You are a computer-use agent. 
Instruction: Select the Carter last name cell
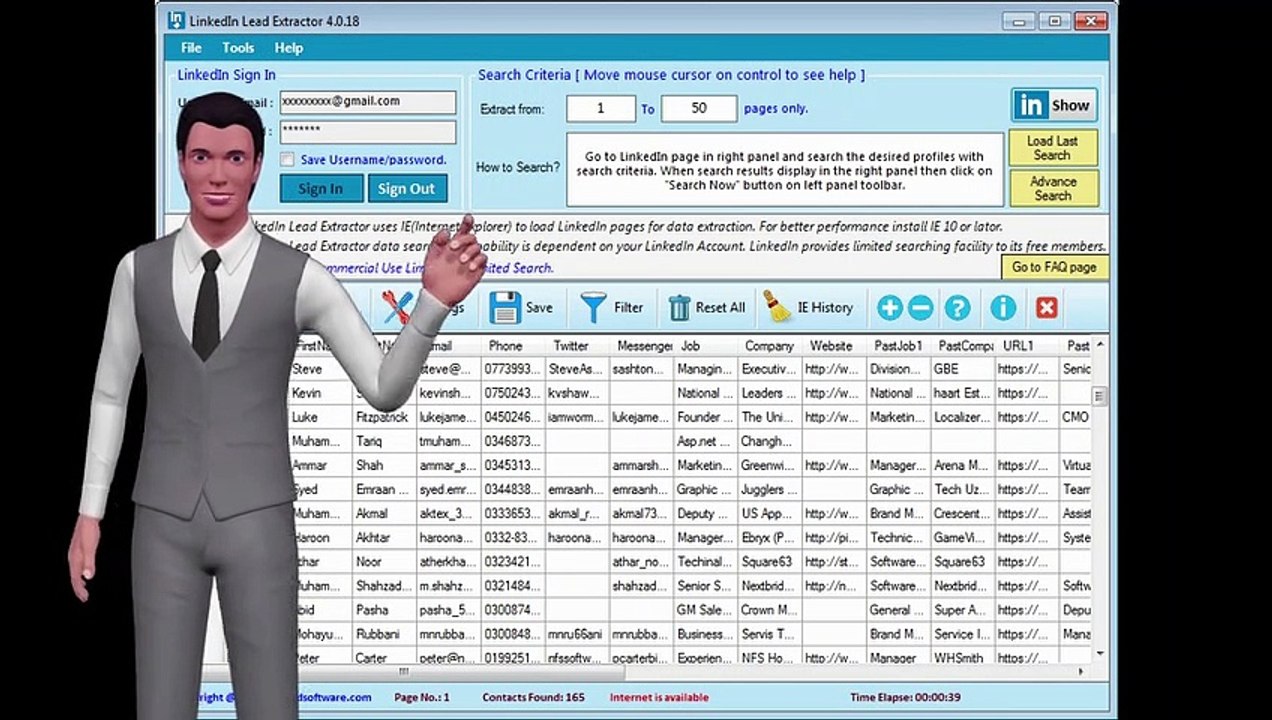(x=385, y=657)
